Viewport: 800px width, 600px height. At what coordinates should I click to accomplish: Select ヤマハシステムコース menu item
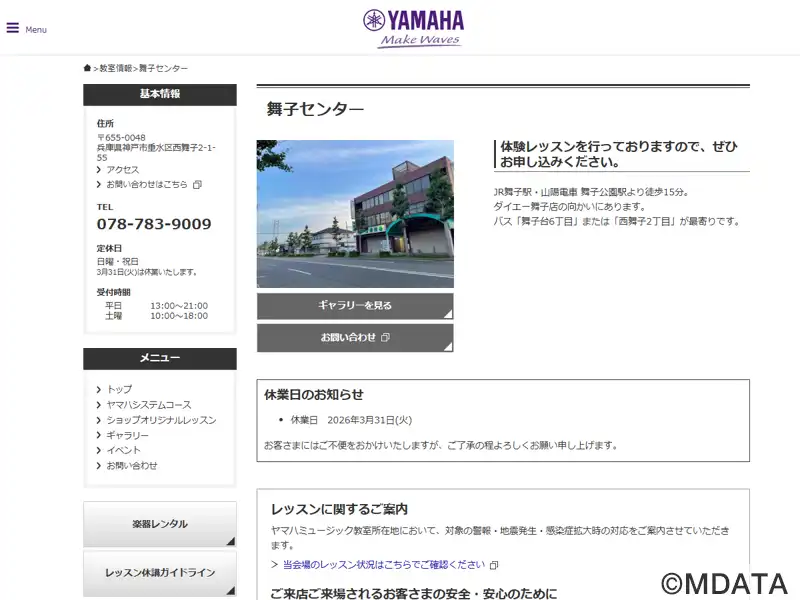[x=148, y=405]
